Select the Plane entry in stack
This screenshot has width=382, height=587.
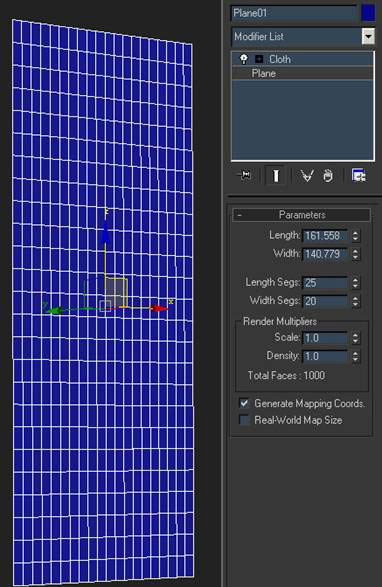tap(303, 73)
